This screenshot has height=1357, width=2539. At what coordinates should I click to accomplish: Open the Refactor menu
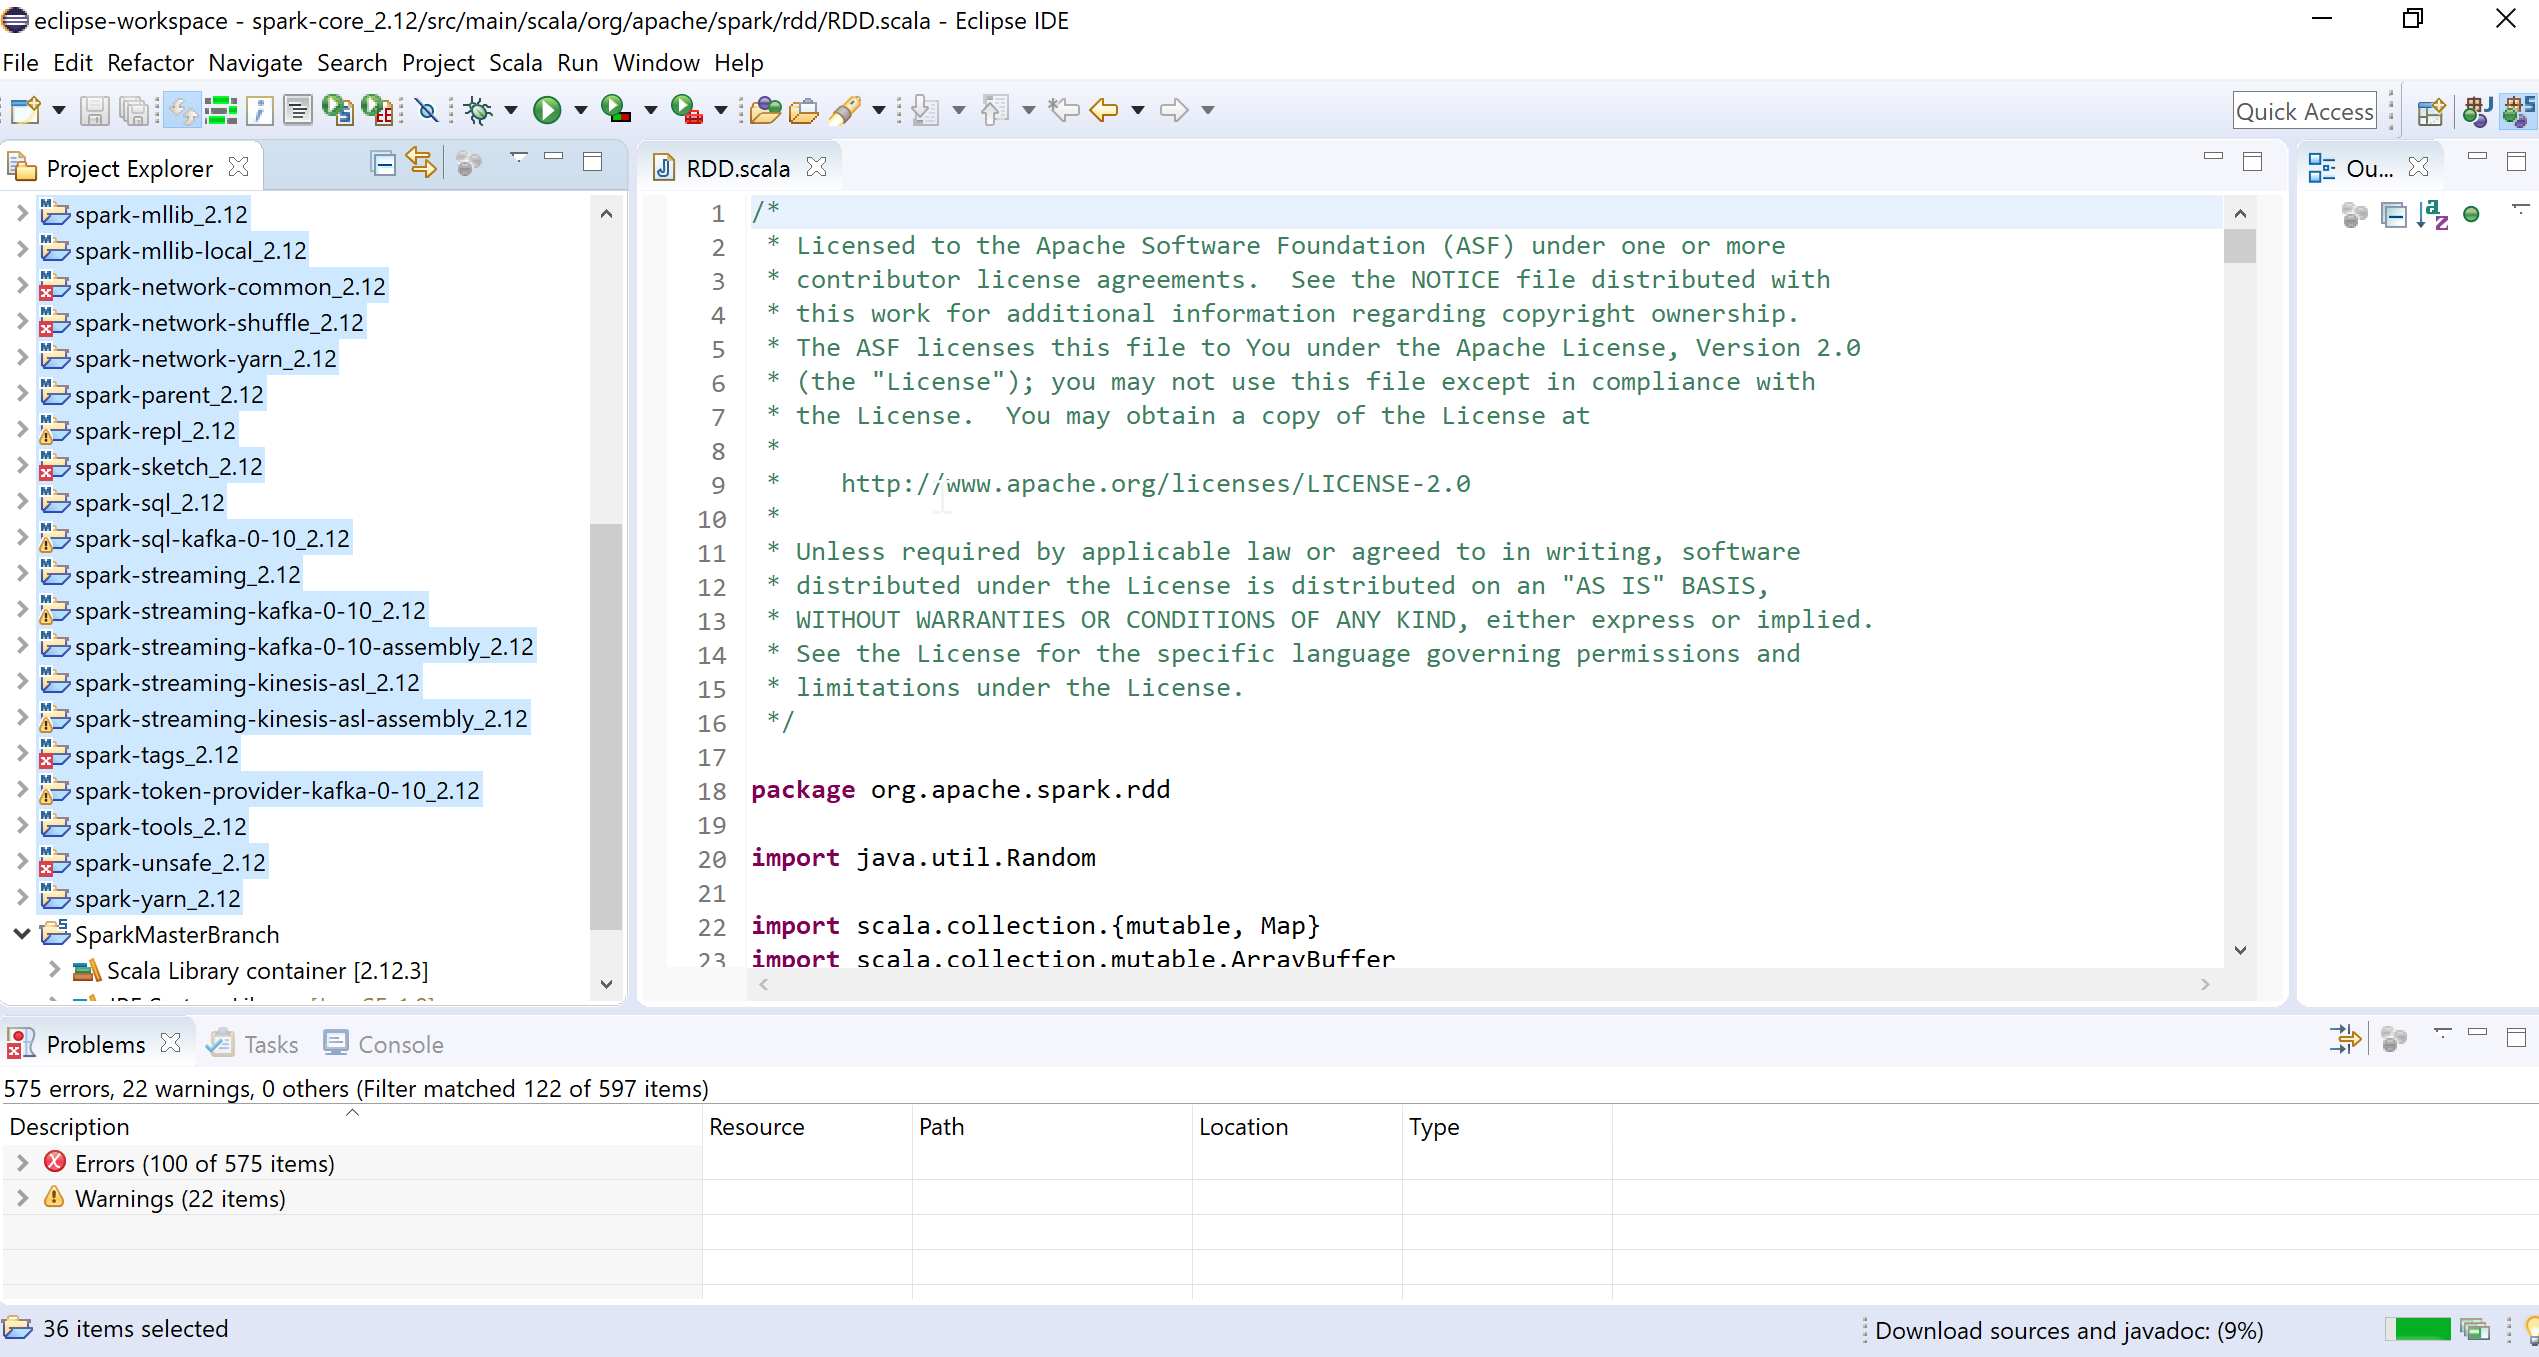150,62
